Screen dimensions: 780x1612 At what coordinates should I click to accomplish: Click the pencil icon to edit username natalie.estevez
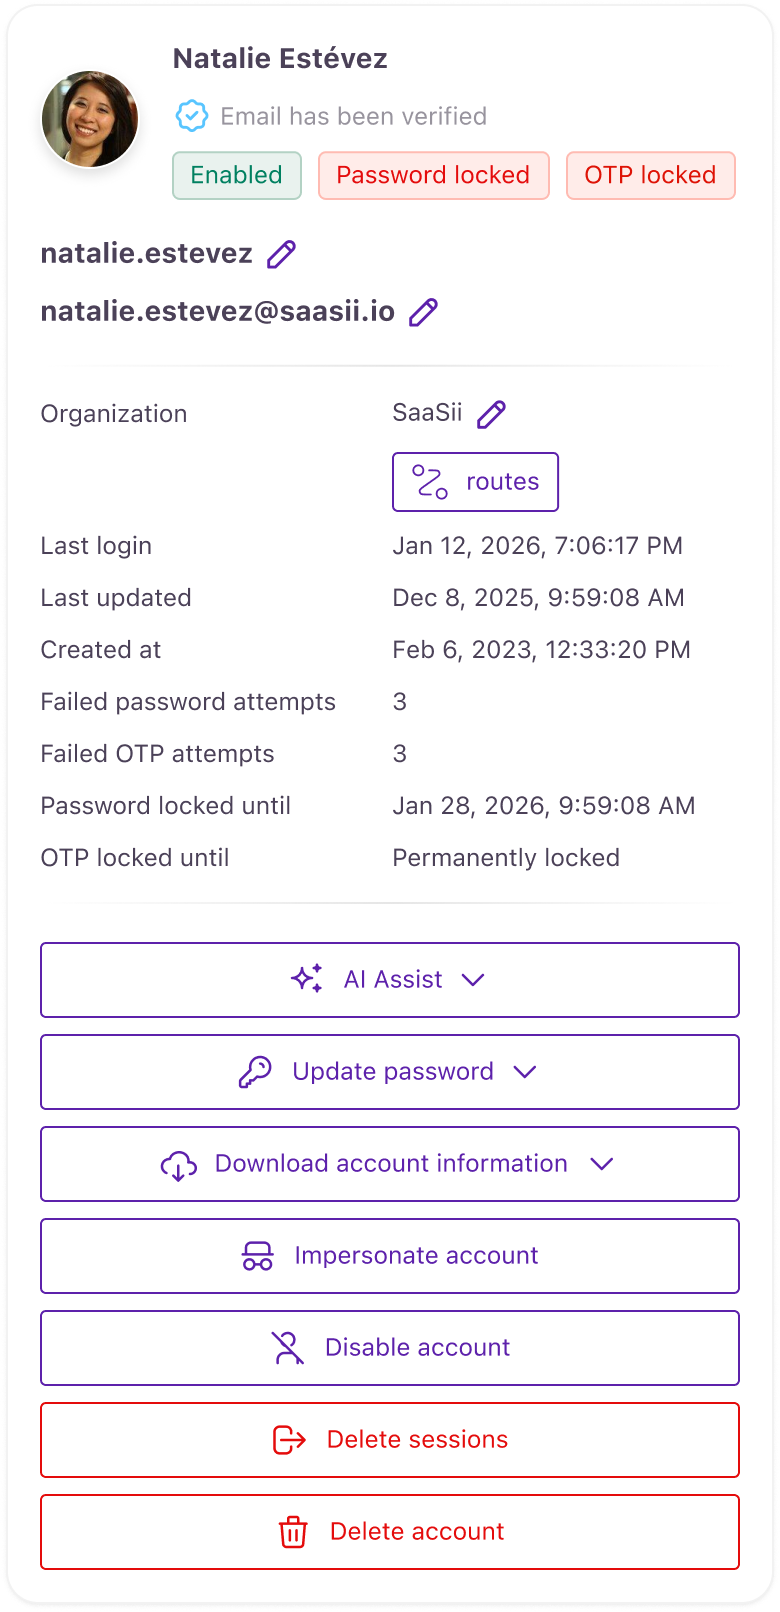click(280, 254)
